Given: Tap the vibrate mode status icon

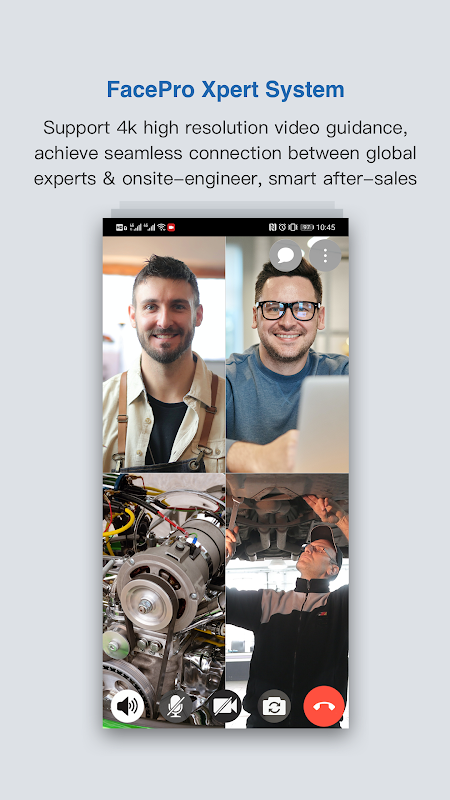Looking at the screenshot, I should coord(292,228).
